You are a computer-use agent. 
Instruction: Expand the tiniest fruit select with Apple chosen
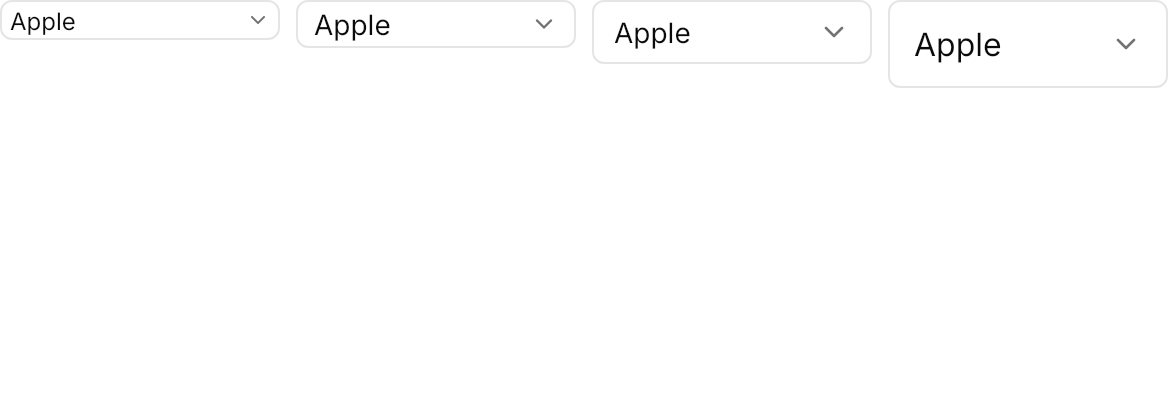click(x=140, y=20)
